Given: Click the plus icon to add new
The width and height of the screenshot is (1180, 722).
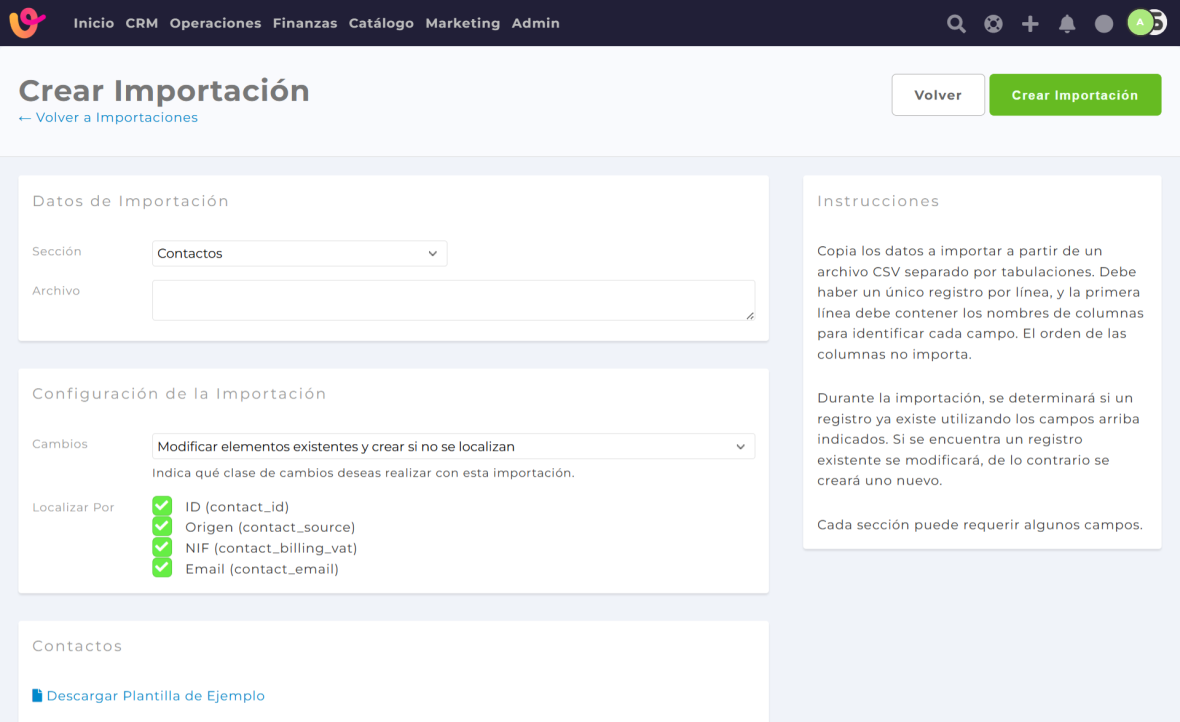Looking at the screenshot, I should (1030, 24).
